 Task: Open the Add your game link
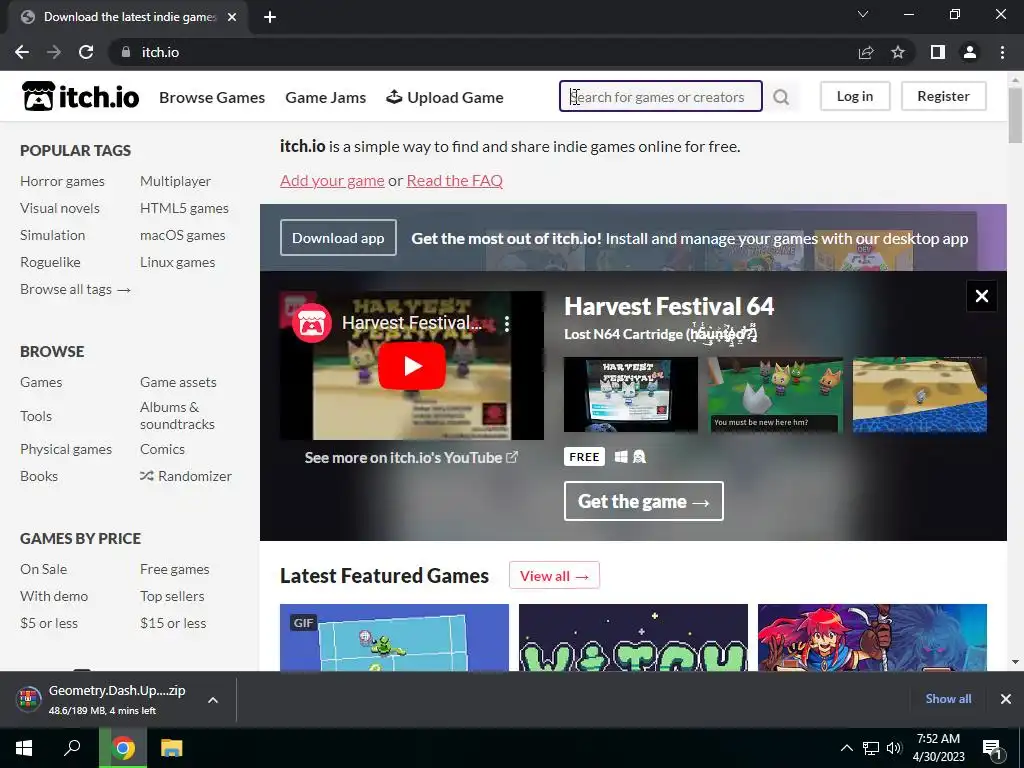coord(332,180)
